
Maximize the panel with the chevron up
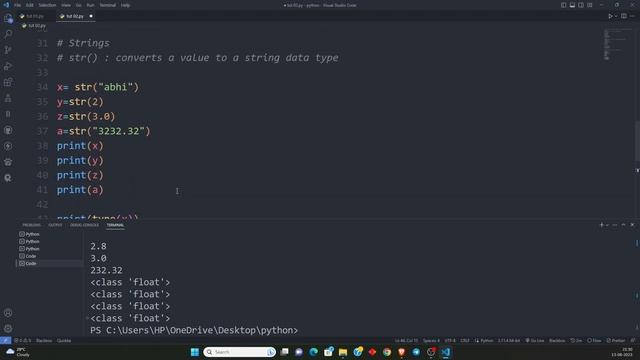[623, 225]
